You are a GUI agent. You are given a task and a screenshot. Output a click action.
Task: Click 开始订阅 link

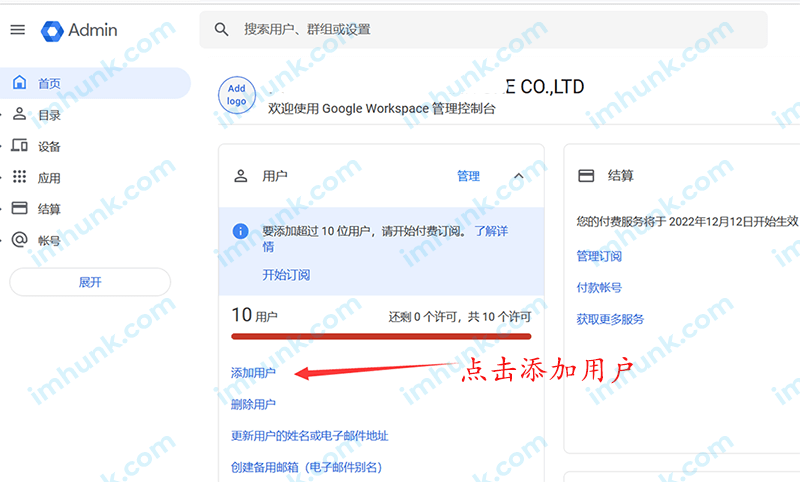click(286, 275)
